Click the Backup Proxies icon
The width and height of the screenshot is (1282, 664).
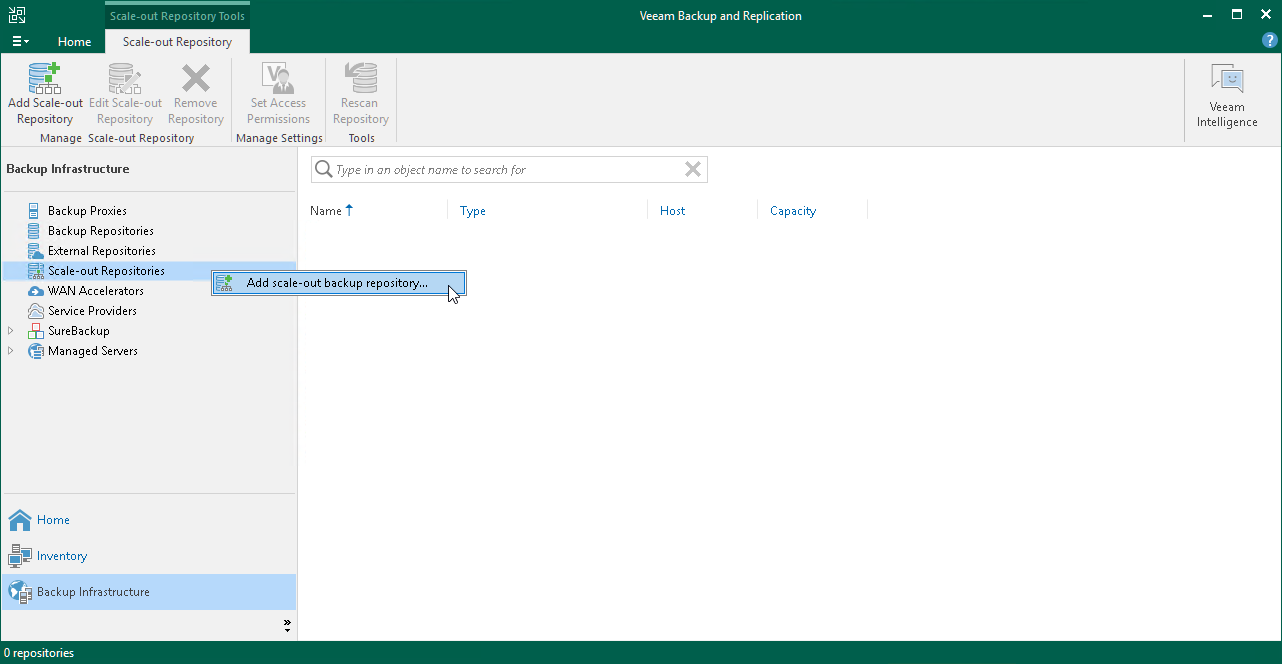[x=36, y=211]
